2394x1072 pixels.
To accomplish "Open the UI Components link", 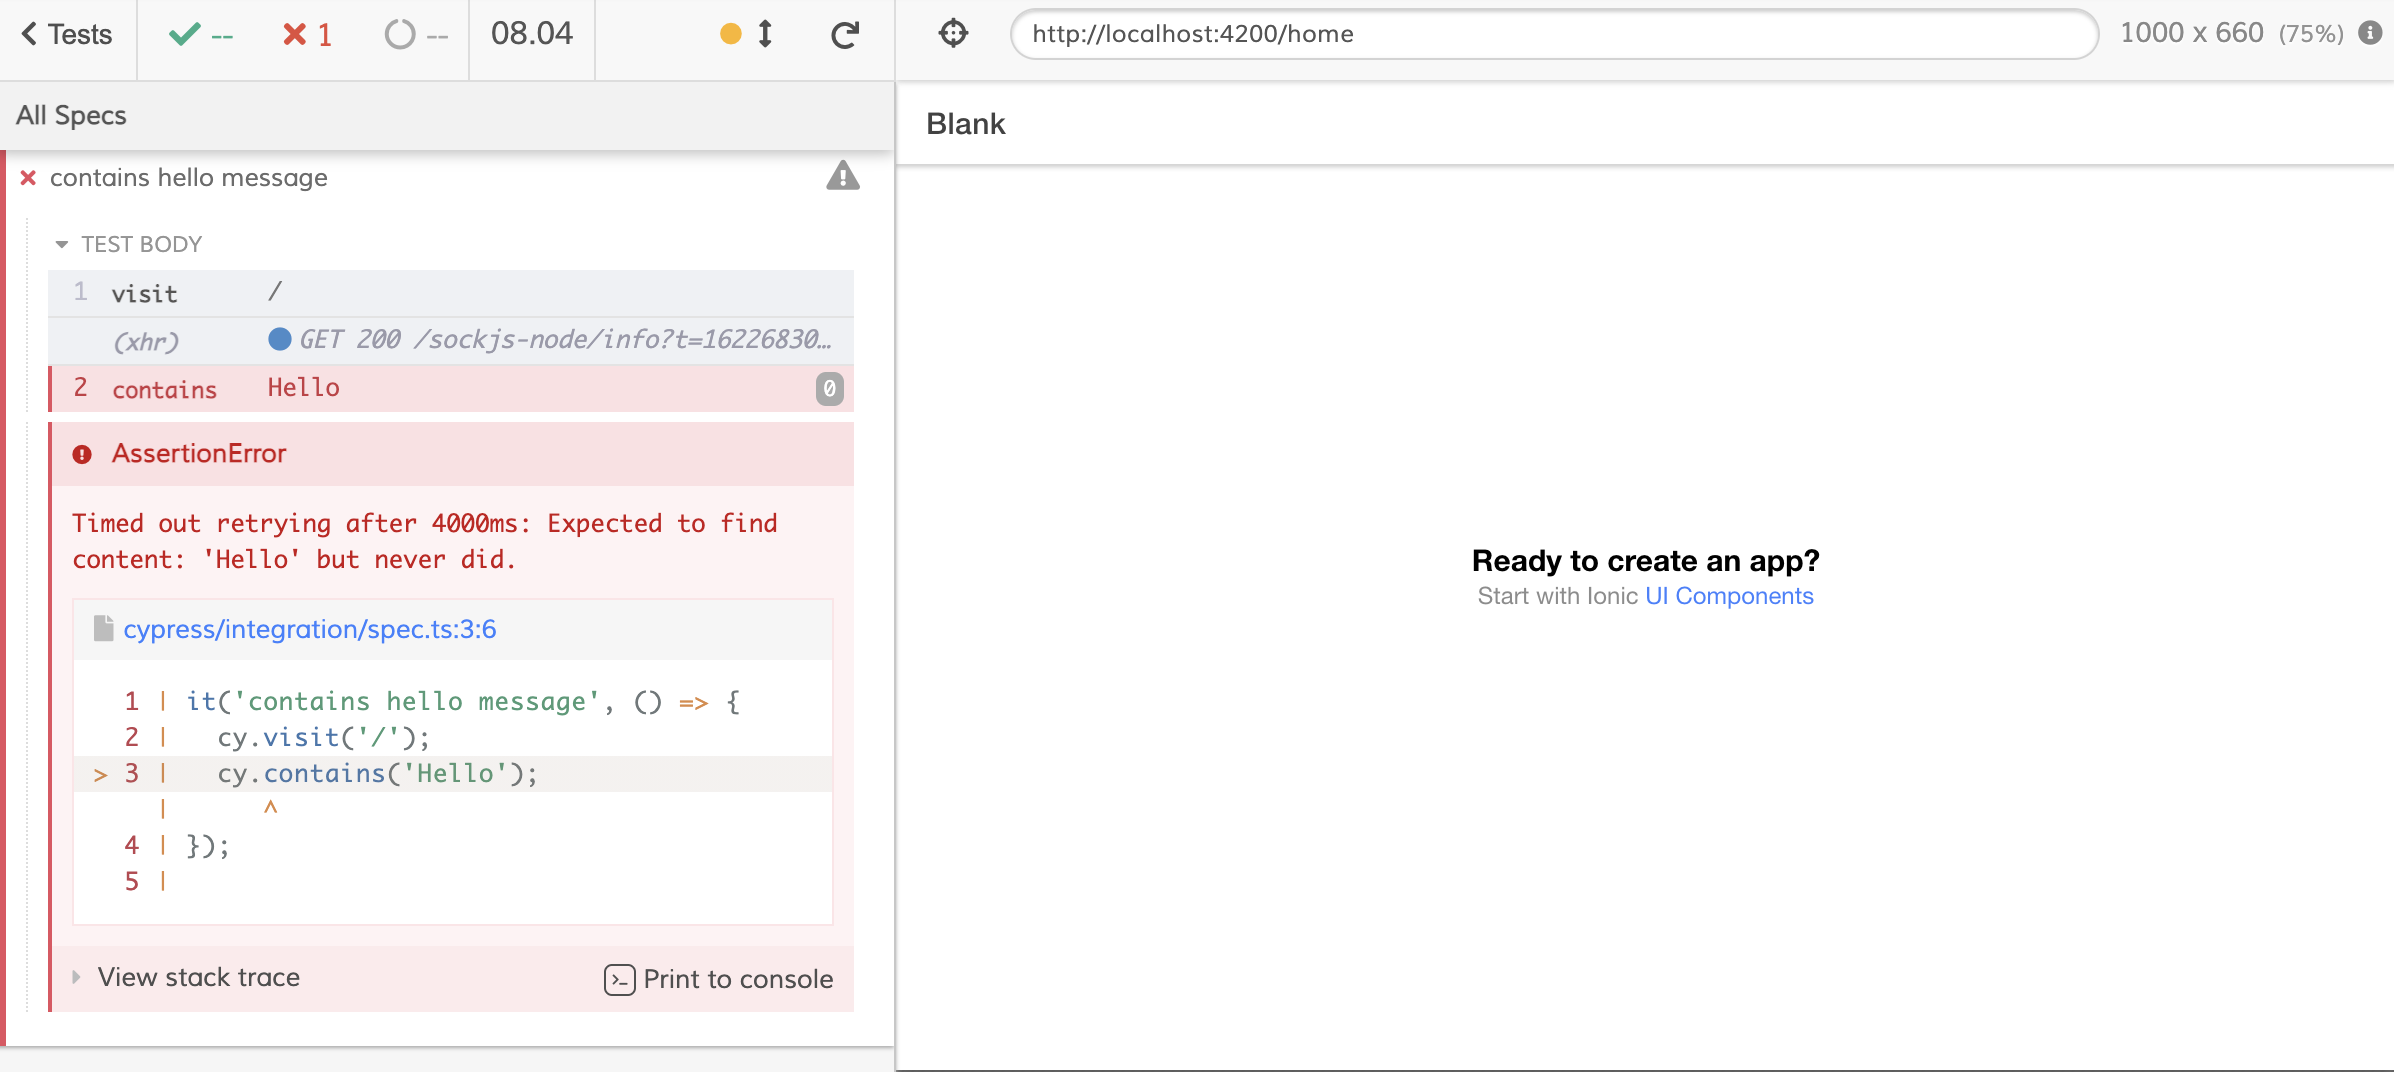I will pos(1729,596).
